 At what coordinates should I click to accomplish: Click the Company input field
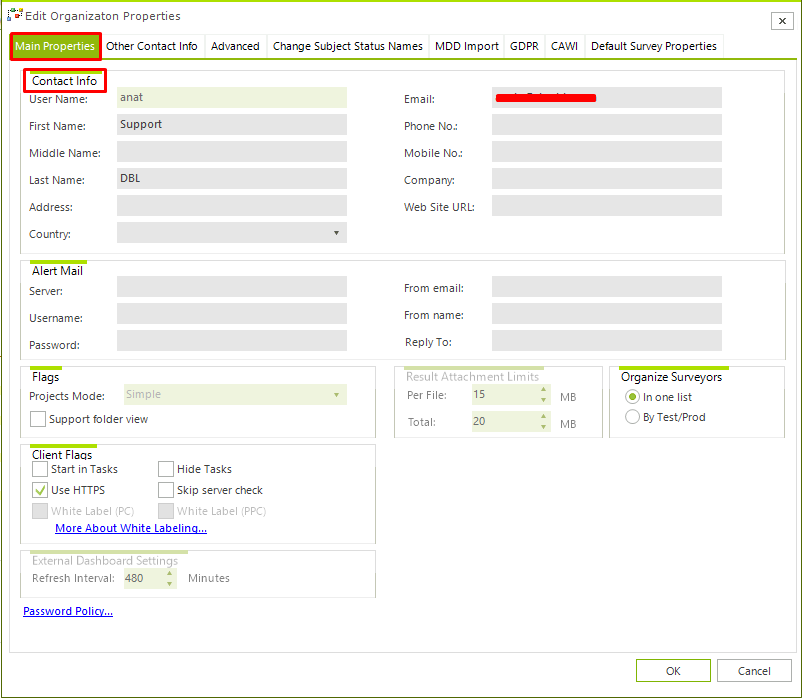tap(607, 178)
